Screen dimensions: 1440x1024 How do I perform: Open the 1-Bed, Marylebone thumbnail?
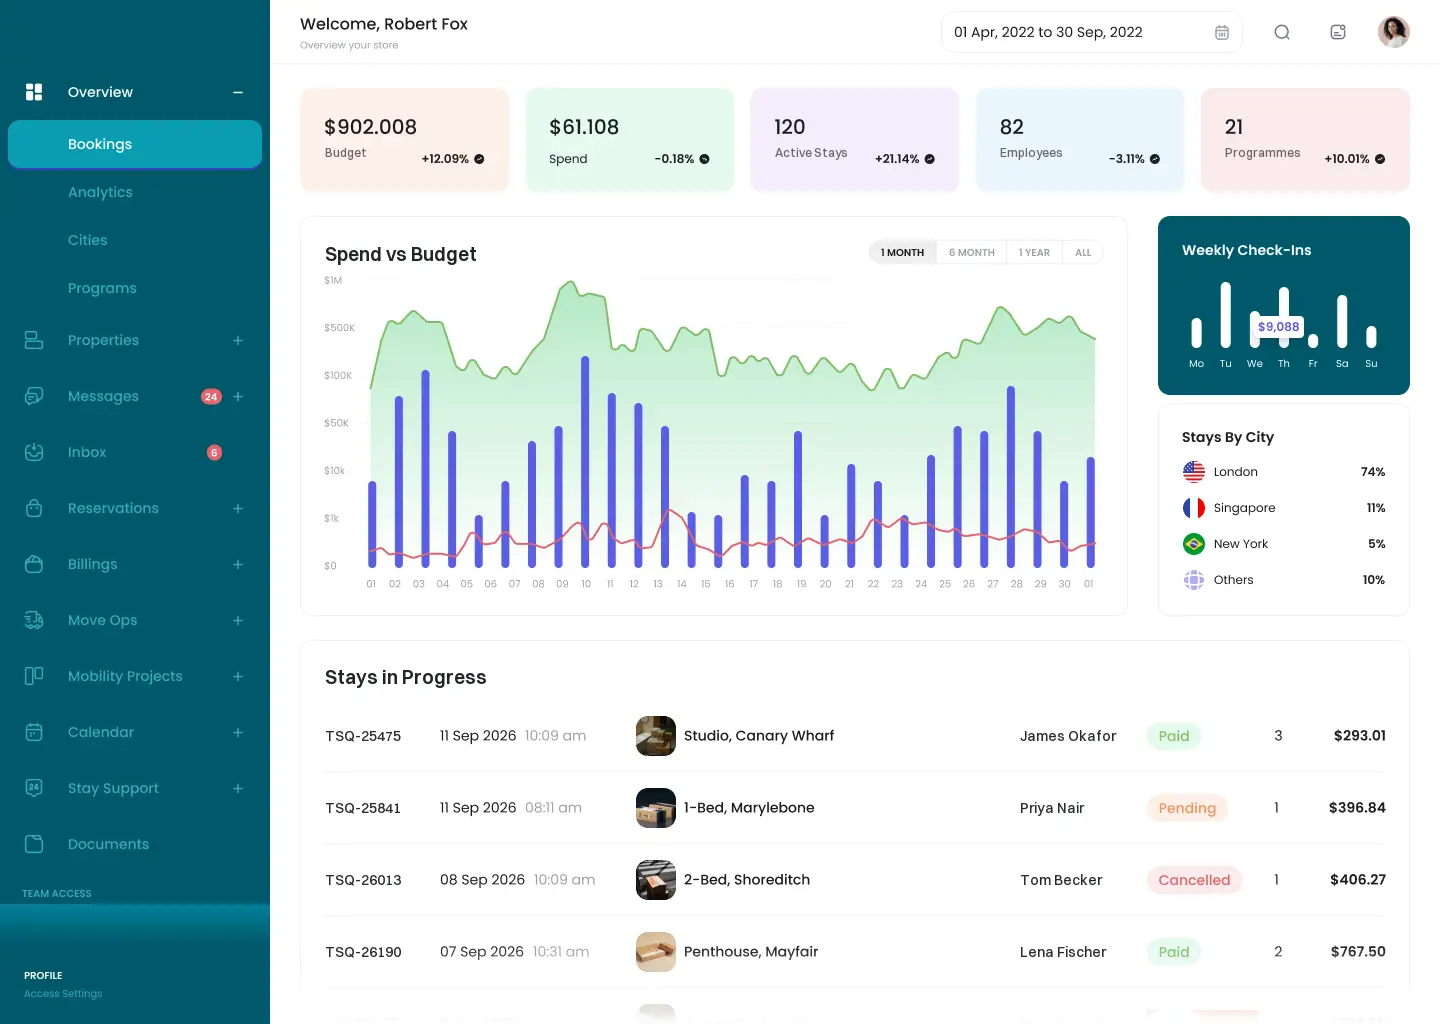tap(656, 808)
